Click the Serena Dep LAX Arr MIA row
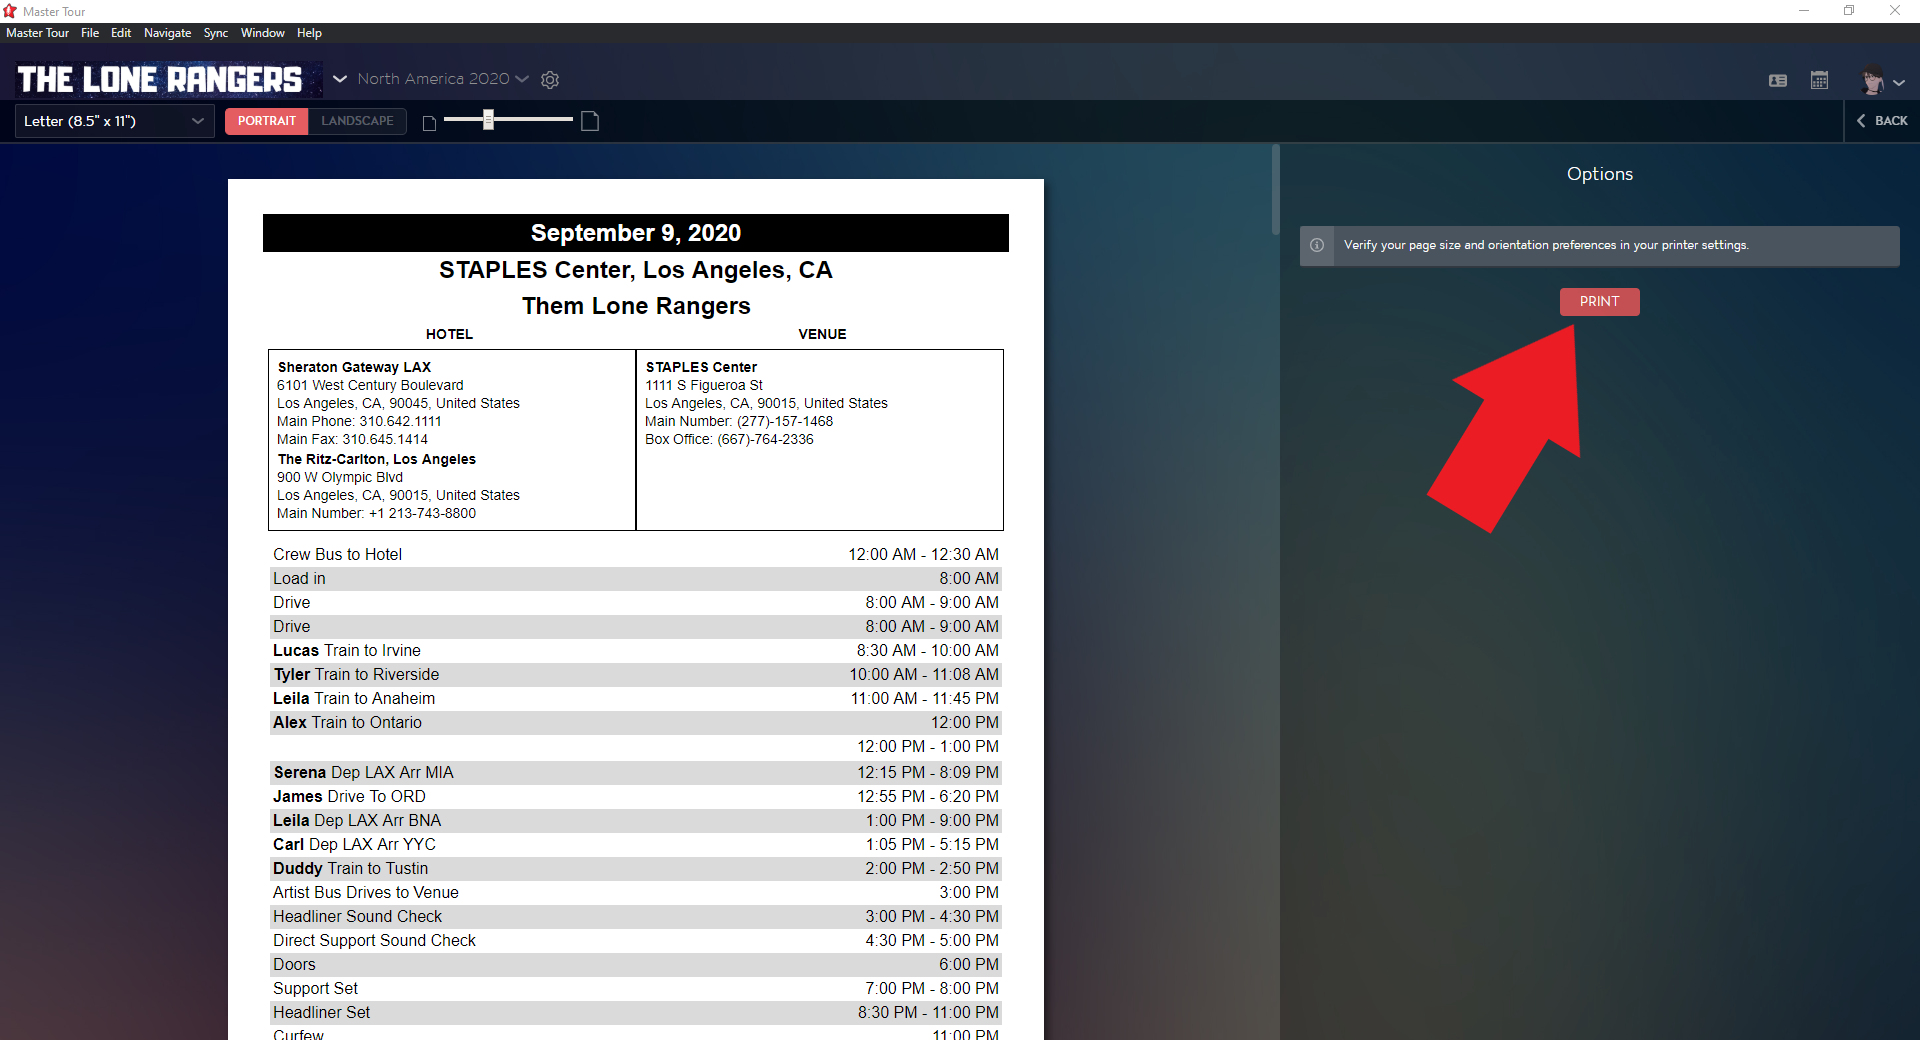The height and width of the screenshot is (1040, 1920). point(636,772)
